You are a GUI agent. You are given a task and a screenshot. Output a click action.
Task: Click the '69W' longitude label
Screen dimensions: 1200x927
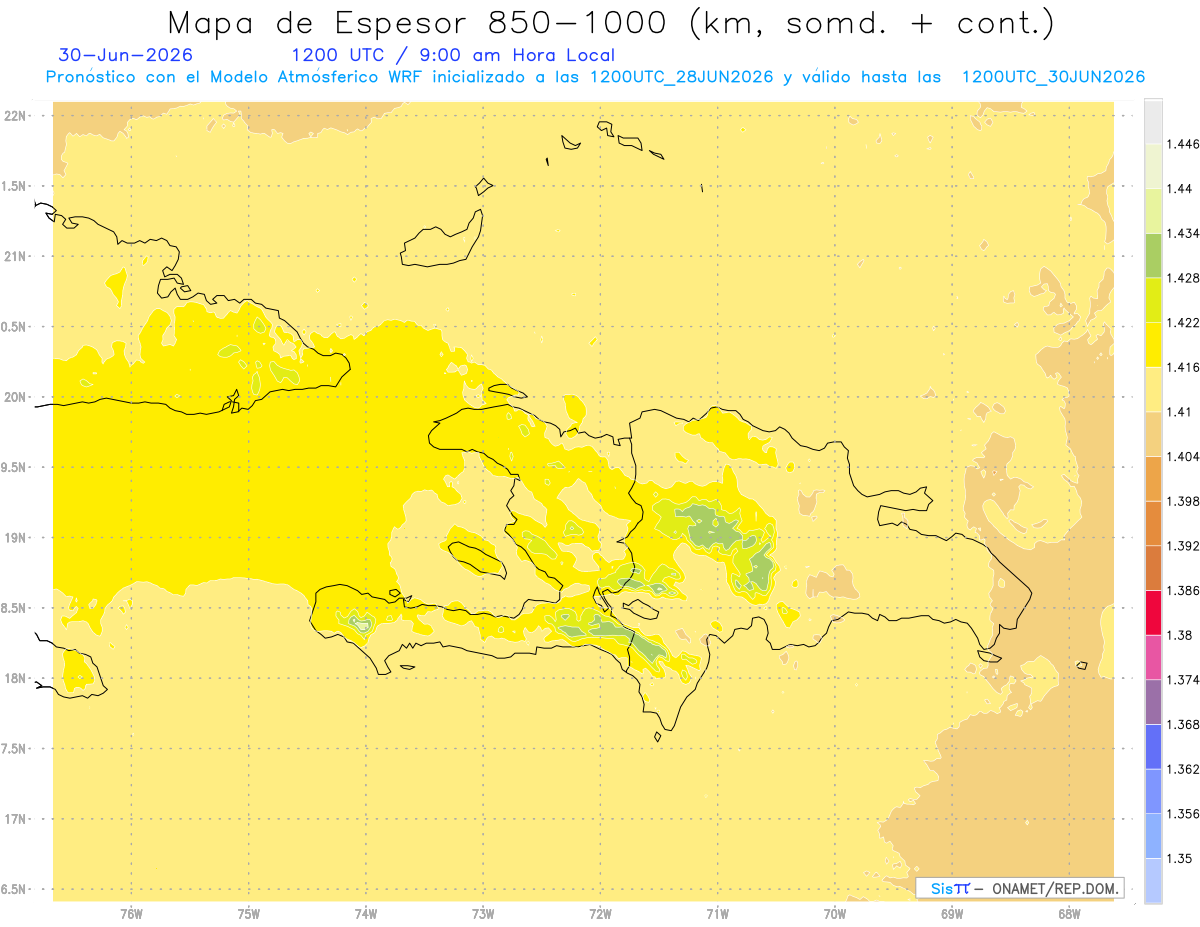pos(952,914)
